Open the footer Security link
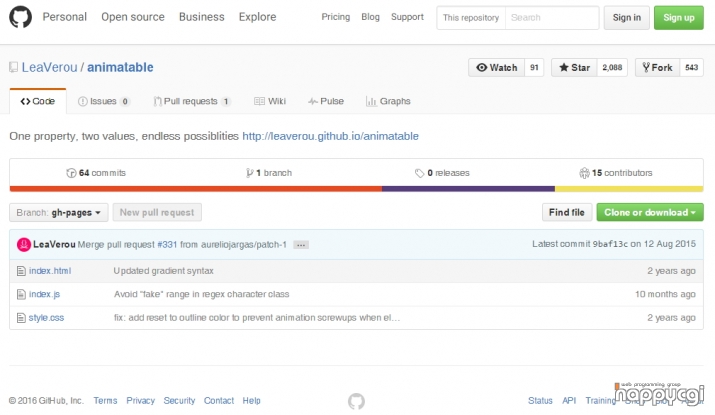This screenshot has width=715, height=415. click(x=179, y=400)
